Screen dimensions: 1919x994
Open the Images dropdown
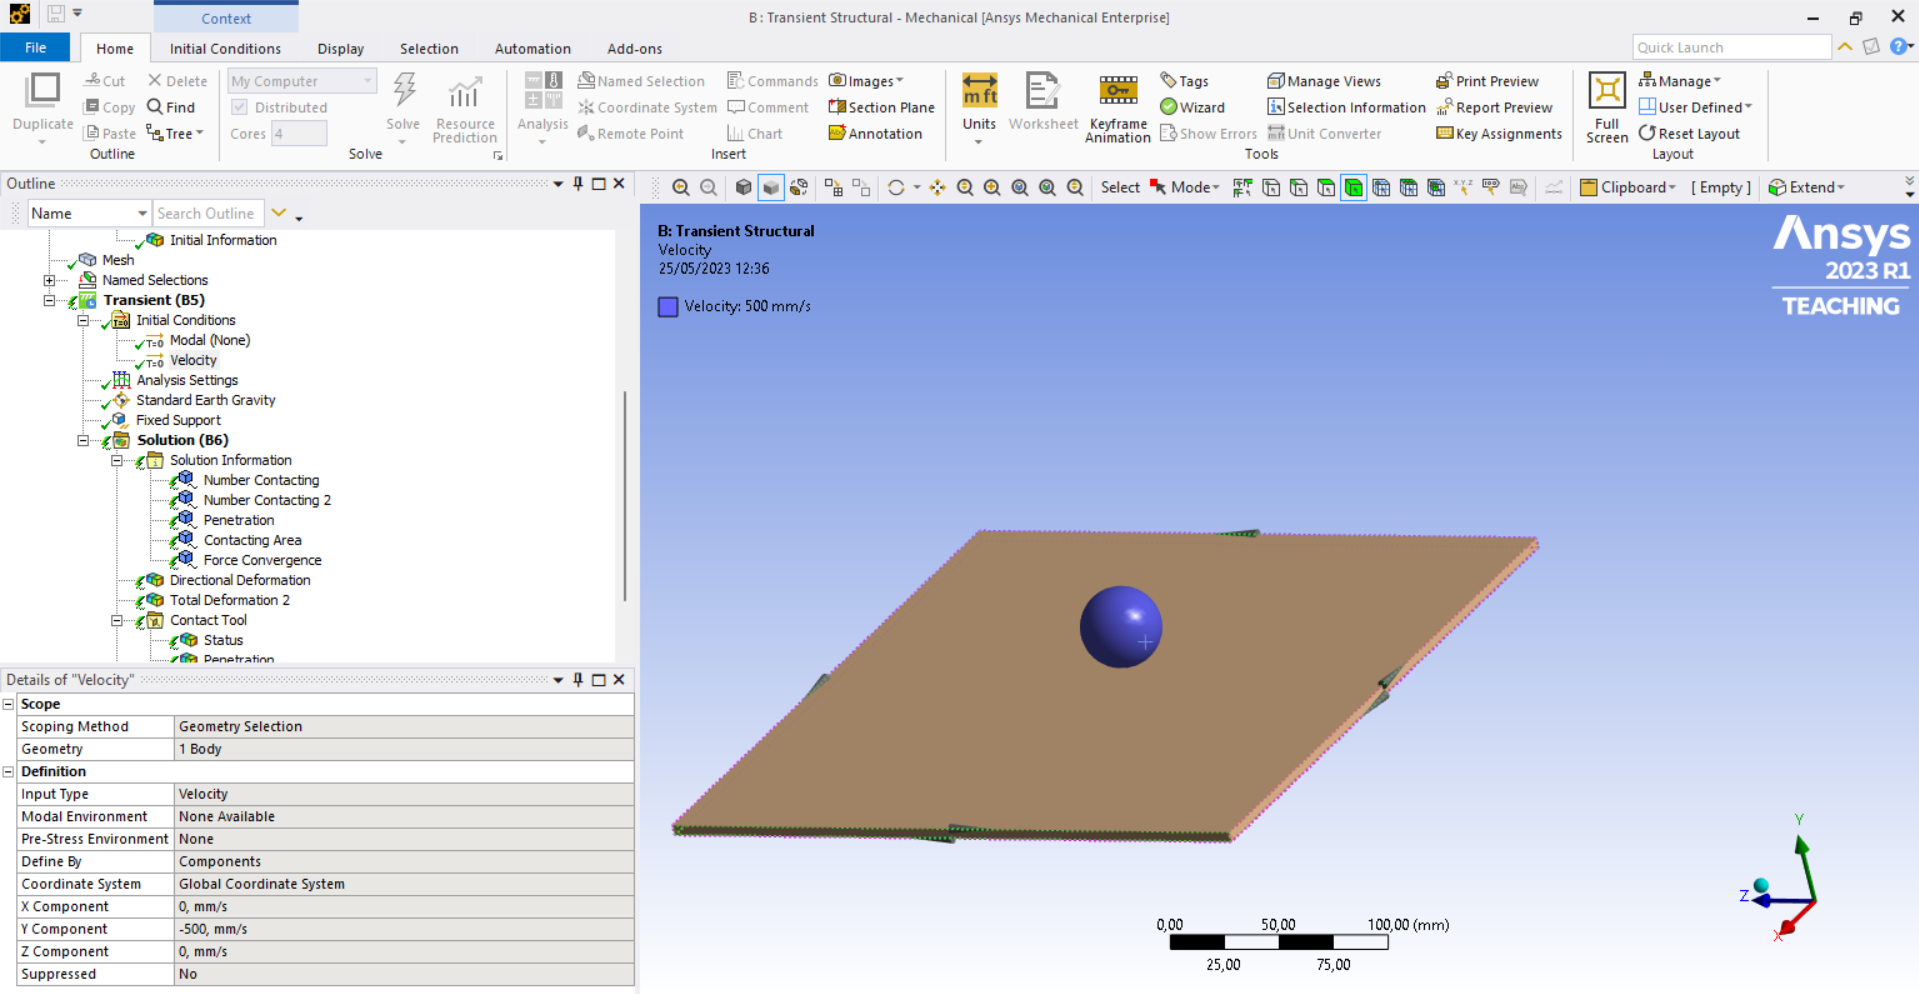coord(866,81)
